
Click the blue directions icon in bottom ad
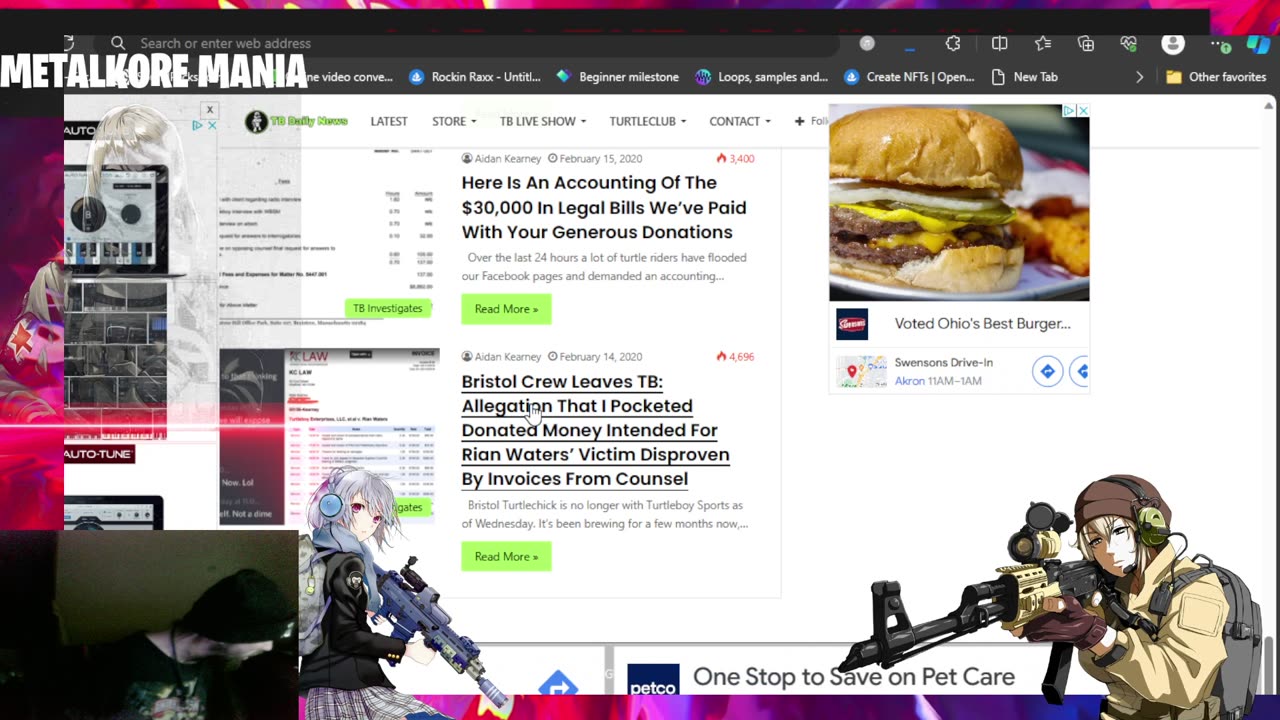tap(558, 685)
